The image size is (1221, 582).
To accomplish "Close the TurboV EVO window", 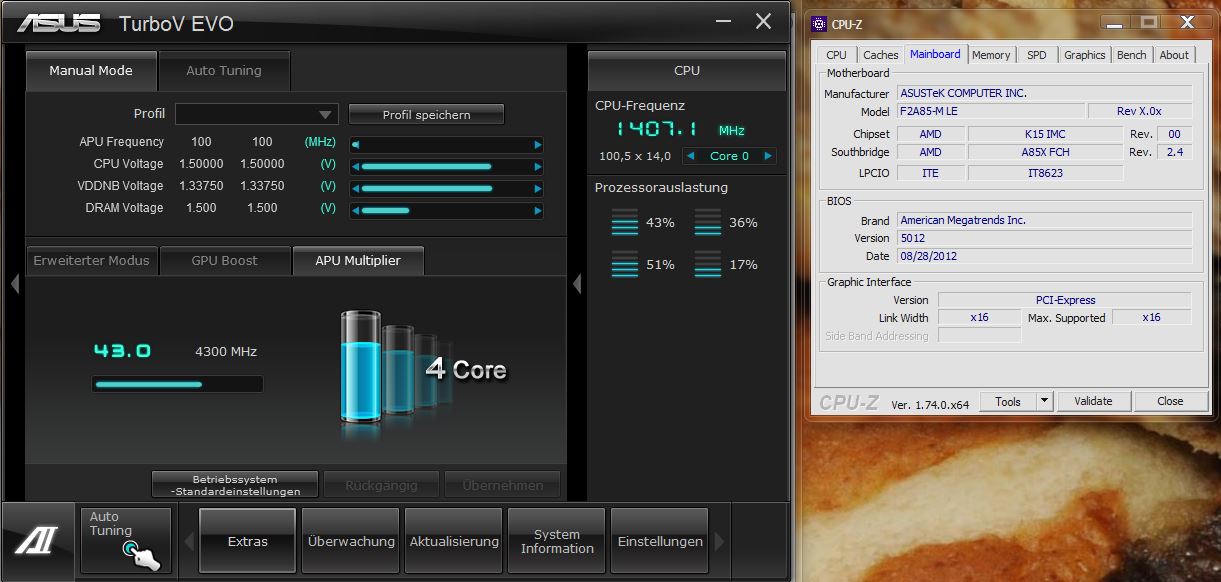I will click(x=763, y=21).
